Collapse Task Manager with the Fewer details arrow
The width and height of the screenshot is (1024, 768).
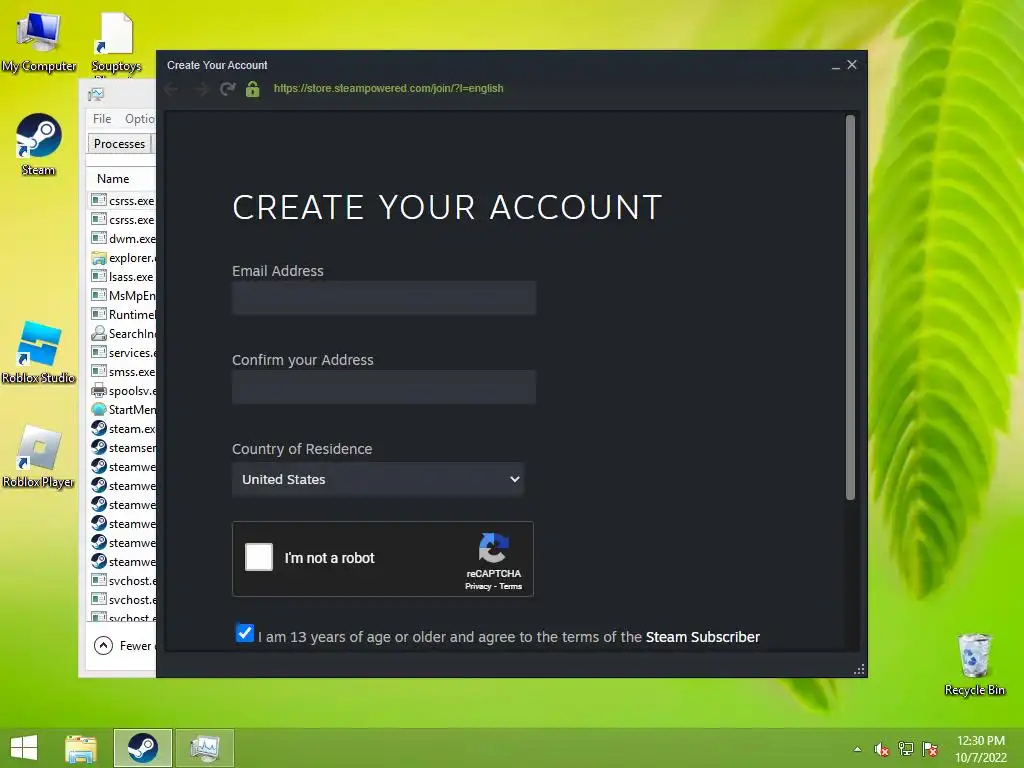[103, 645]
